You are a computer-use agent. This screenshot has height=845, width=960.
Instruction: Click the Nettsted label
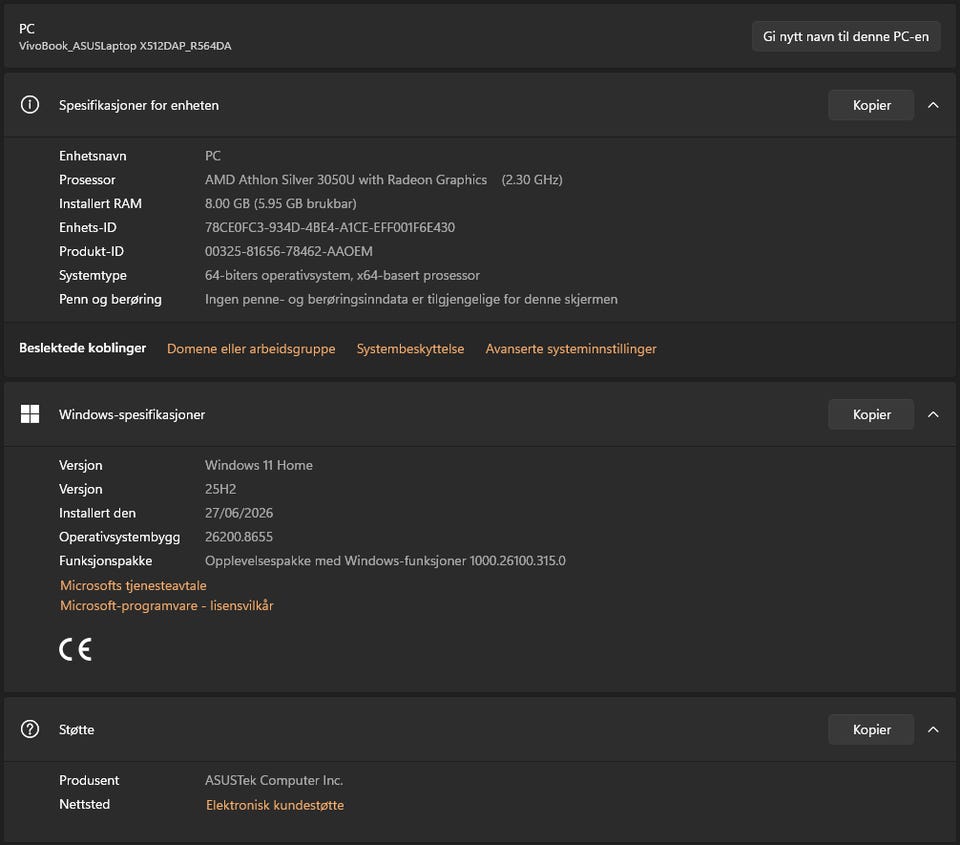pos(84,805)
